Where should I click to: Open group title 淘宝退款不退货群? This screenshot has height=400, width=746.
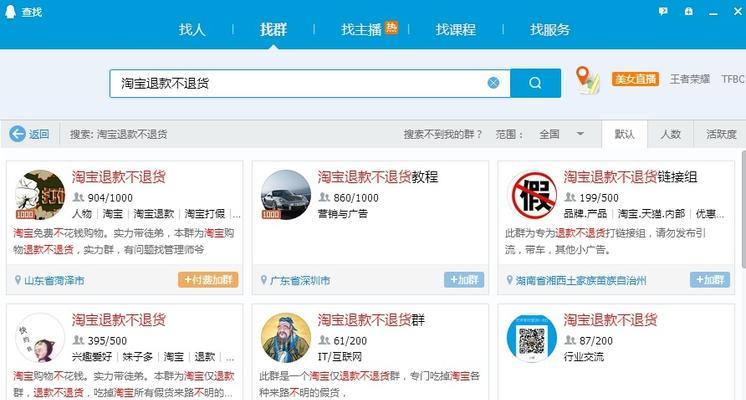click(x=371, y=320)
